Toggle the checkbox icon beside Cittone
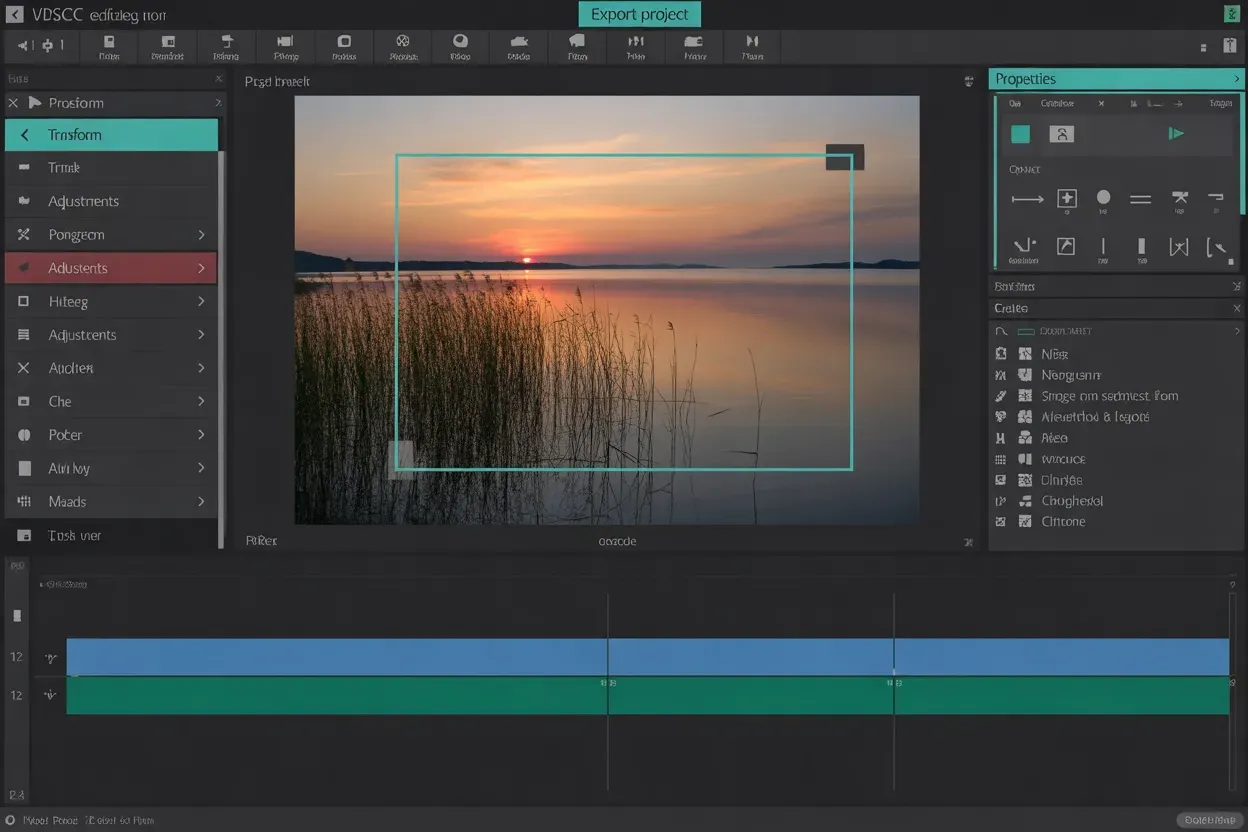 click(1025, 522)
